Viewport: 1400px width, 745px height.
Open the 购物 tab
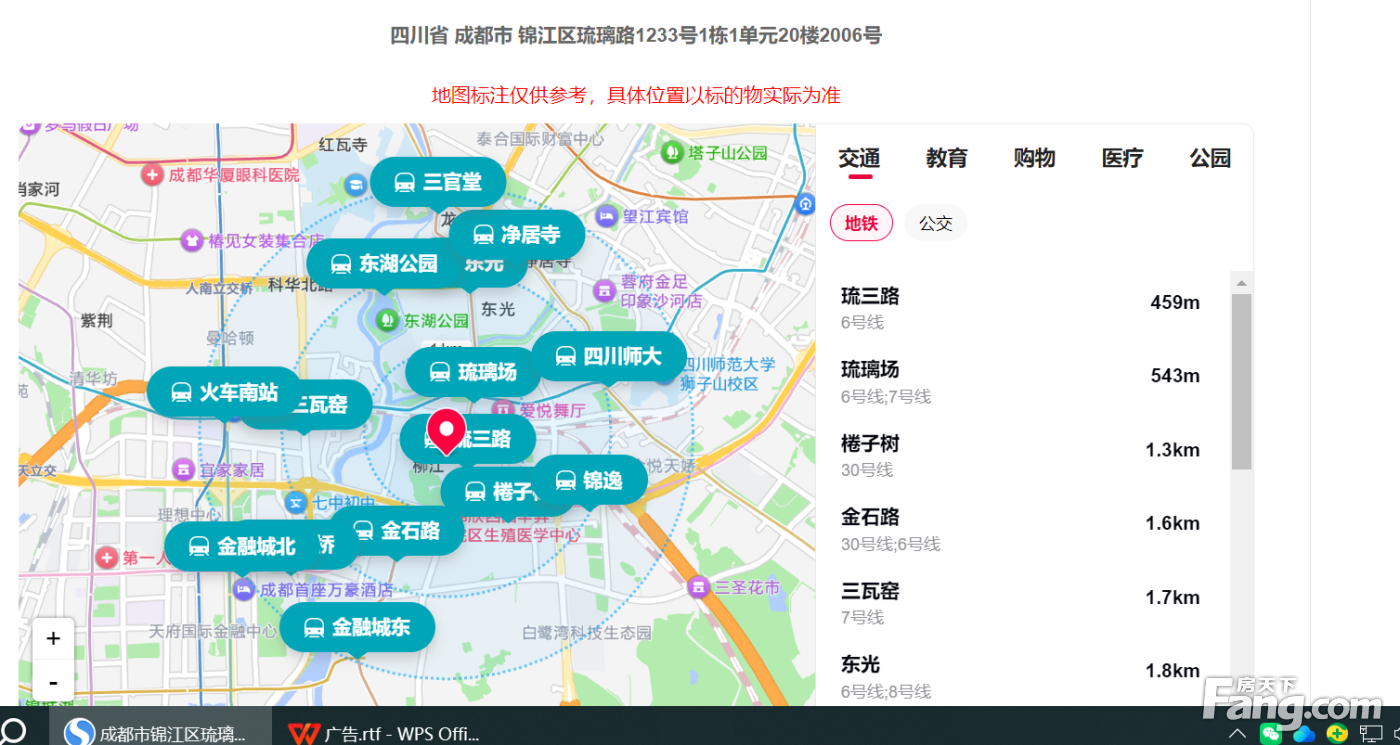point(1034,158)
